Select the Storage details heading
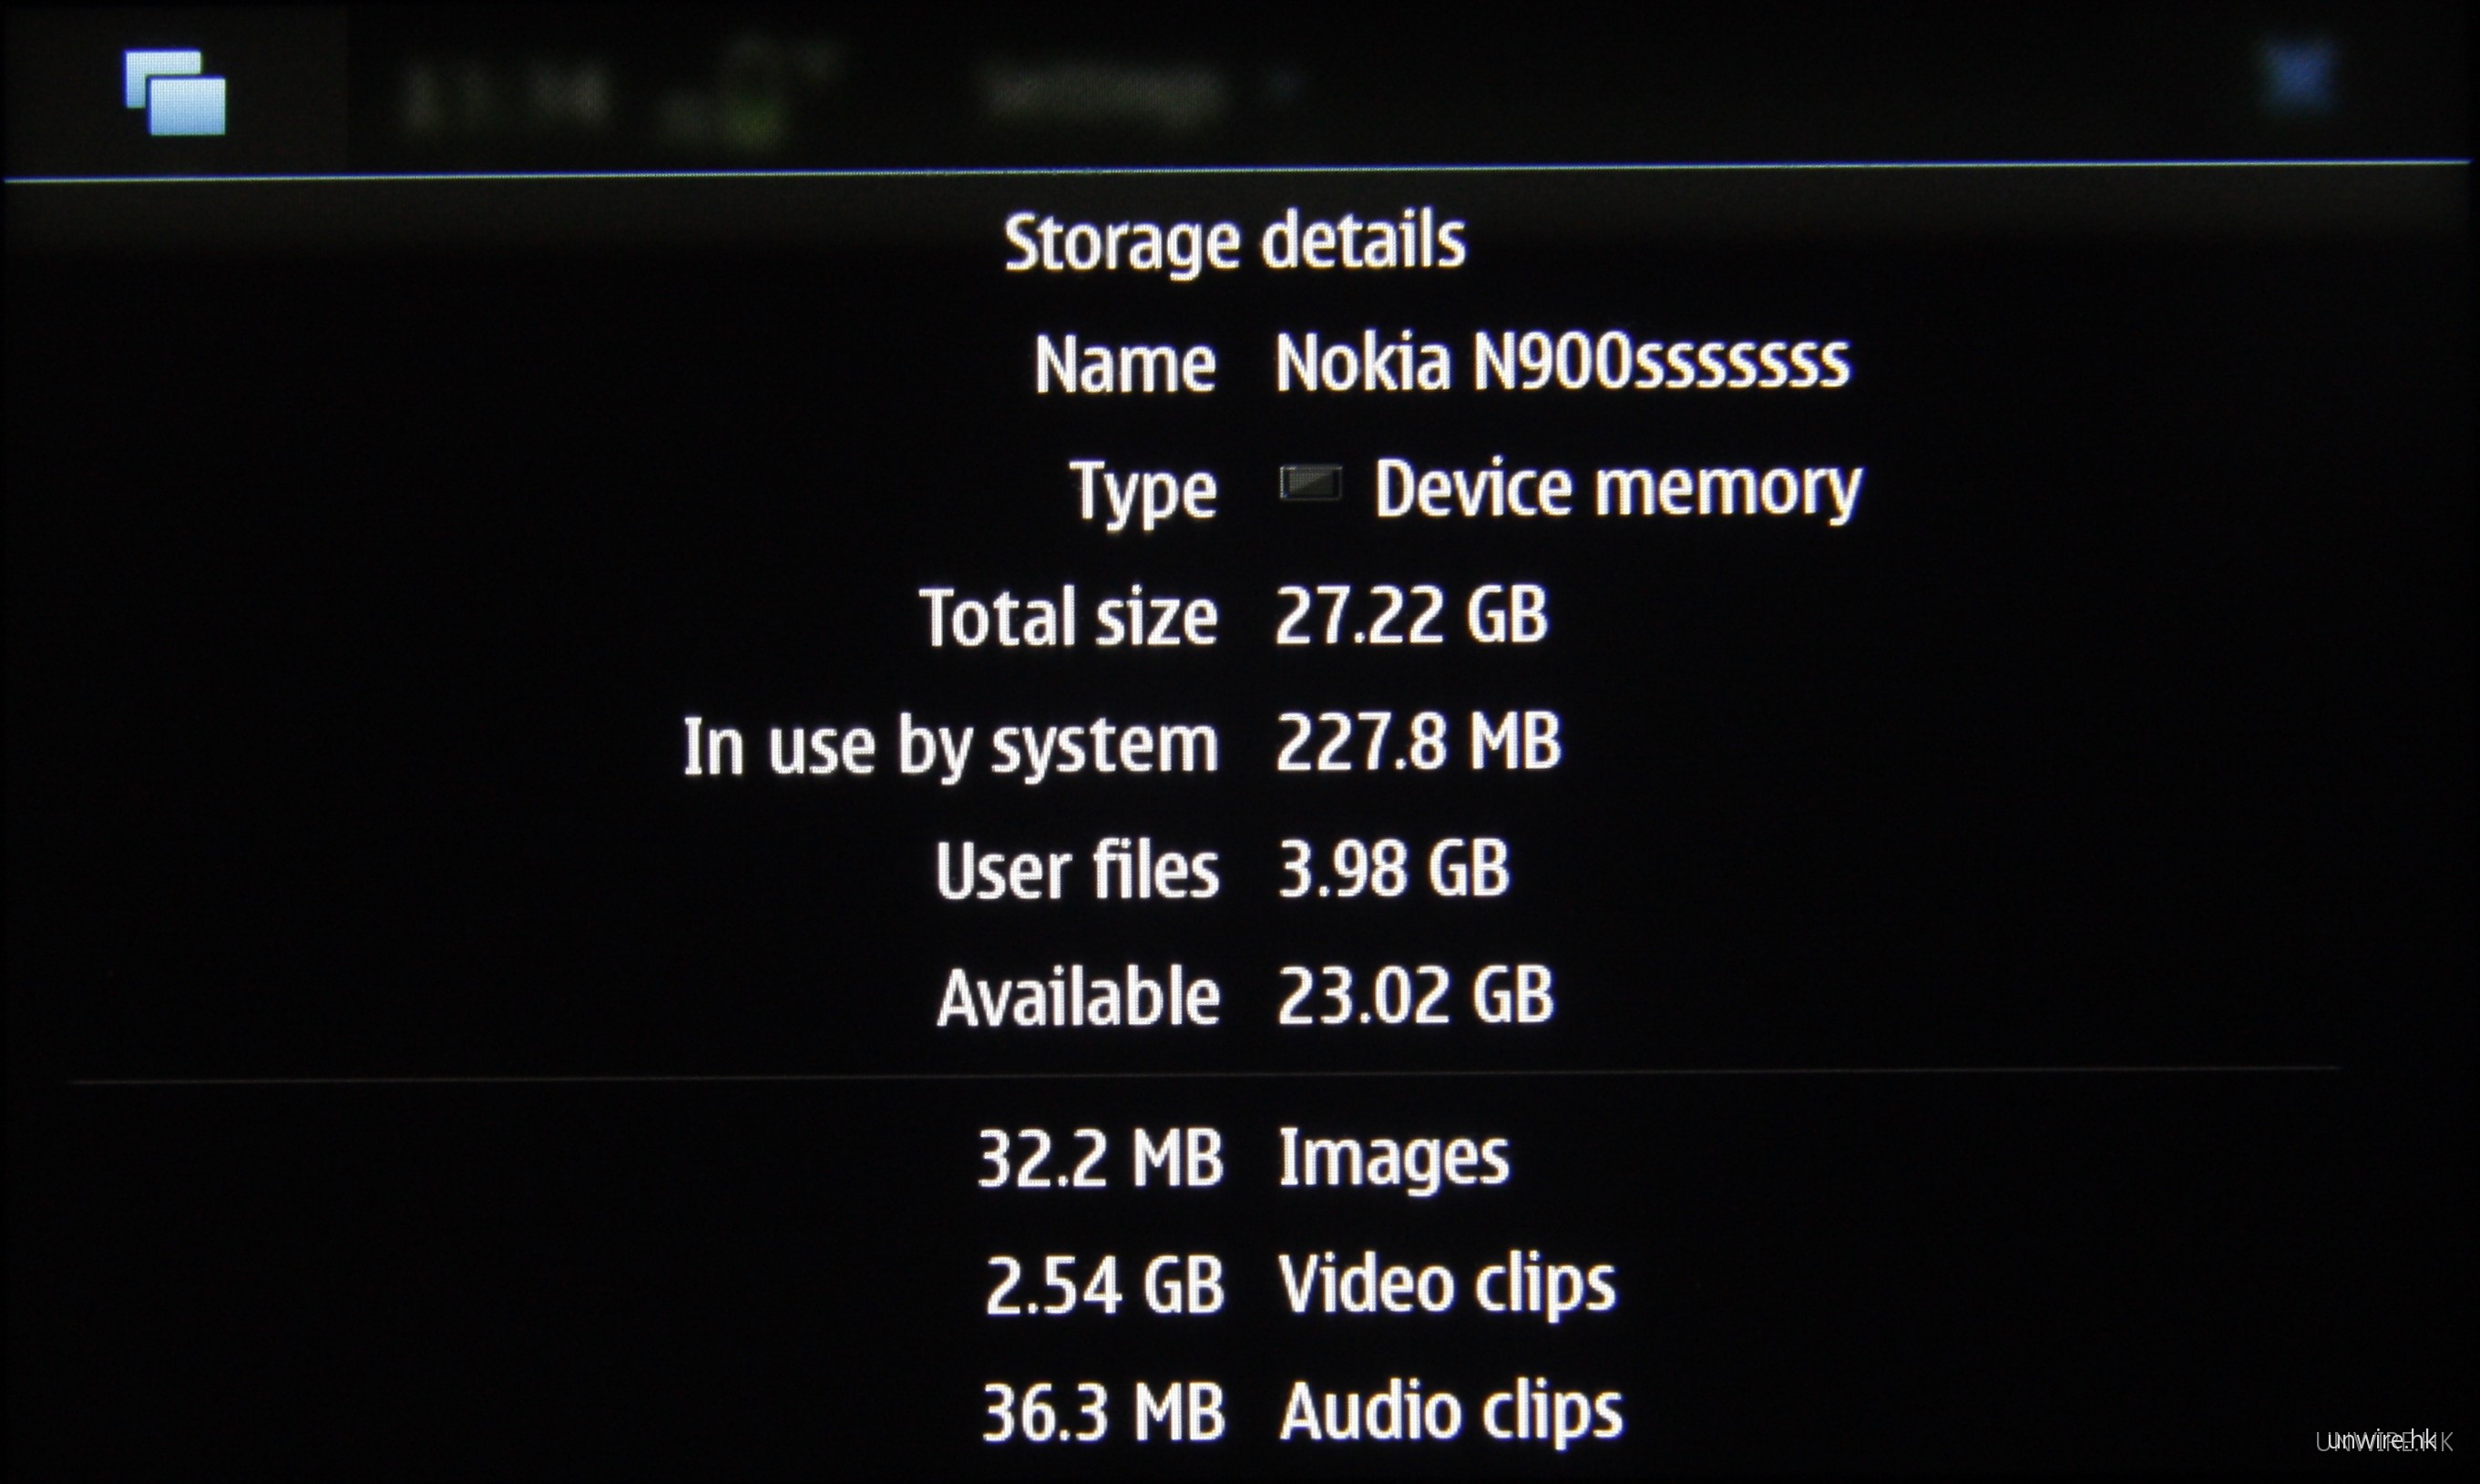The image size is (2480, 1484). click(1235, 242)
